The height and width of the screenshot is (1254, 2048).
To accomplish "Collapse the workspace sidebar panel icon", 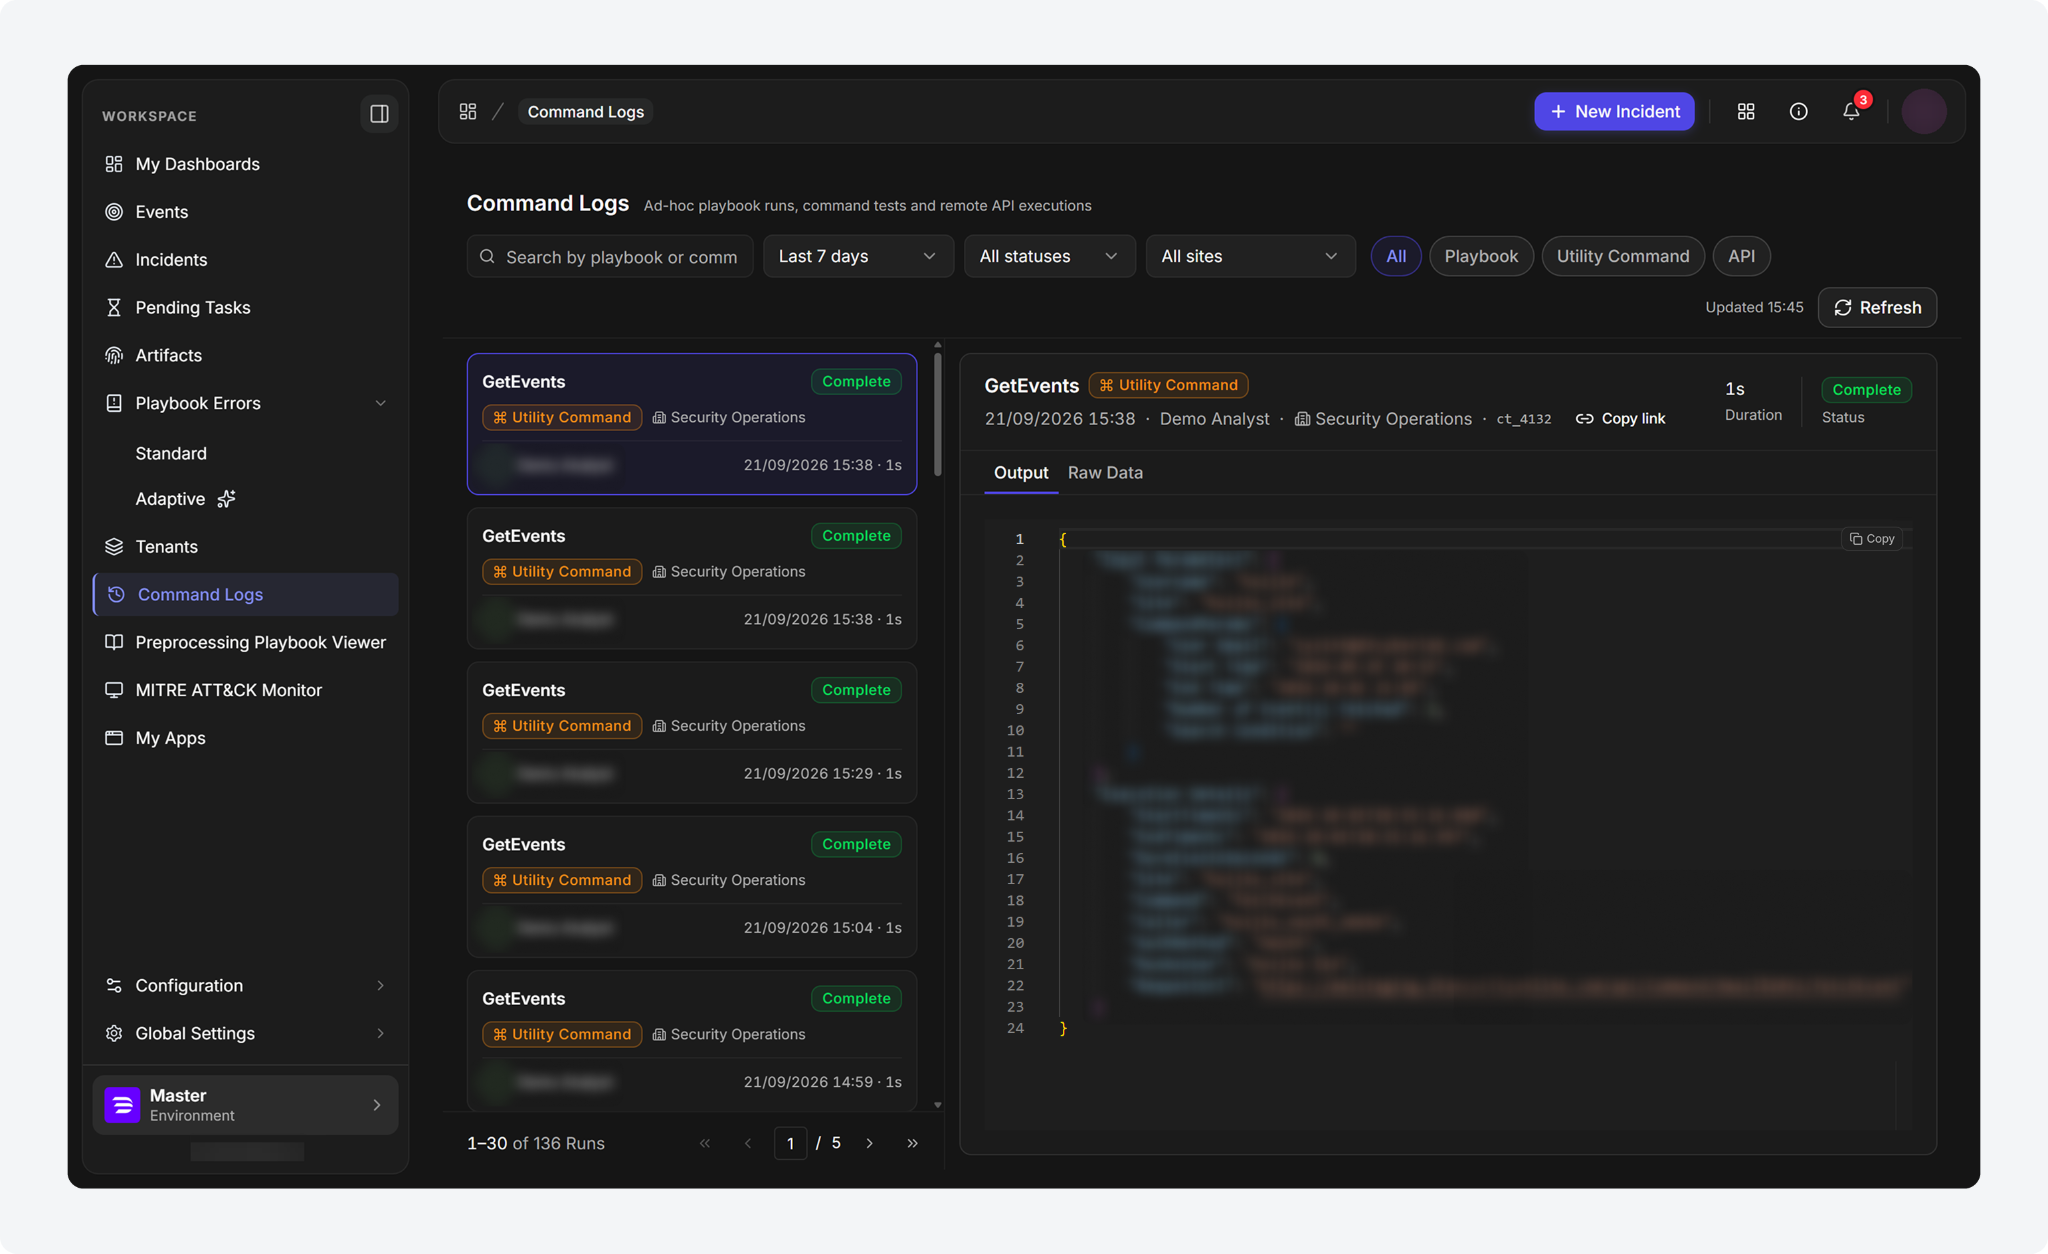I will coord(379,114).
